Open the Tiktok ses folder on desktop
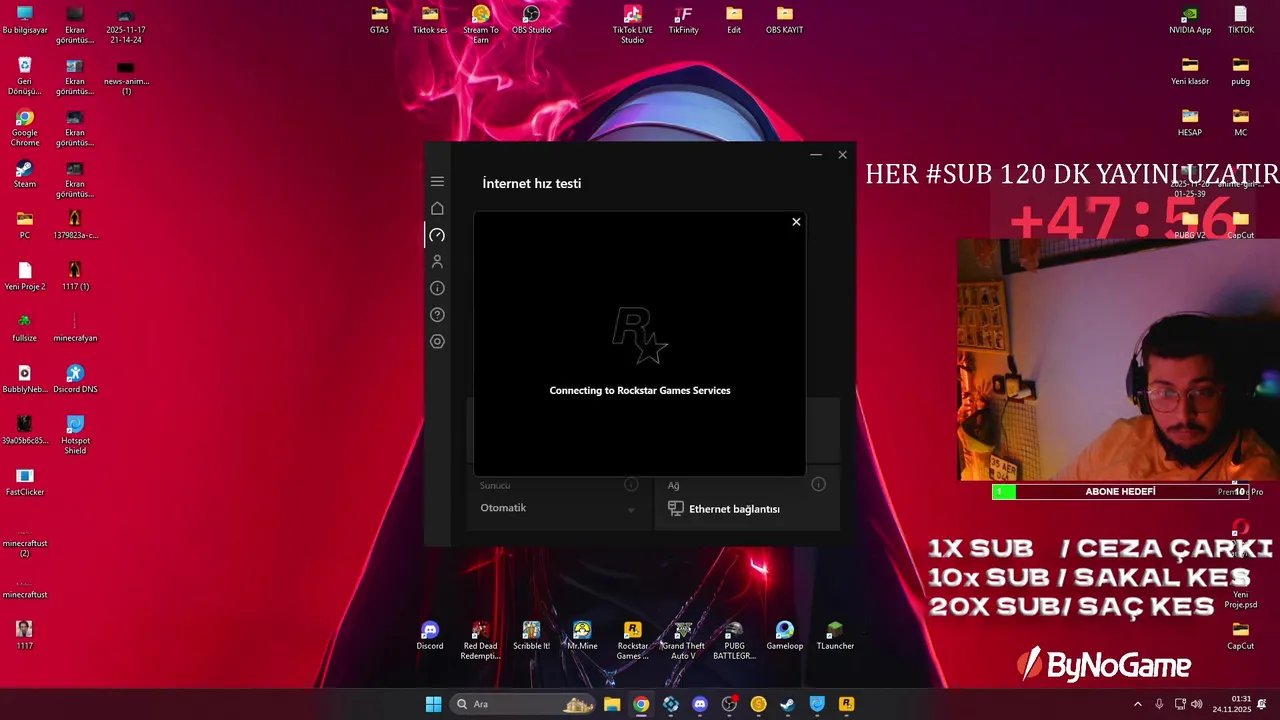Image resolution: width=1280 pixels, height=720 pixels. pyautogui.click(x=430, y=20)
